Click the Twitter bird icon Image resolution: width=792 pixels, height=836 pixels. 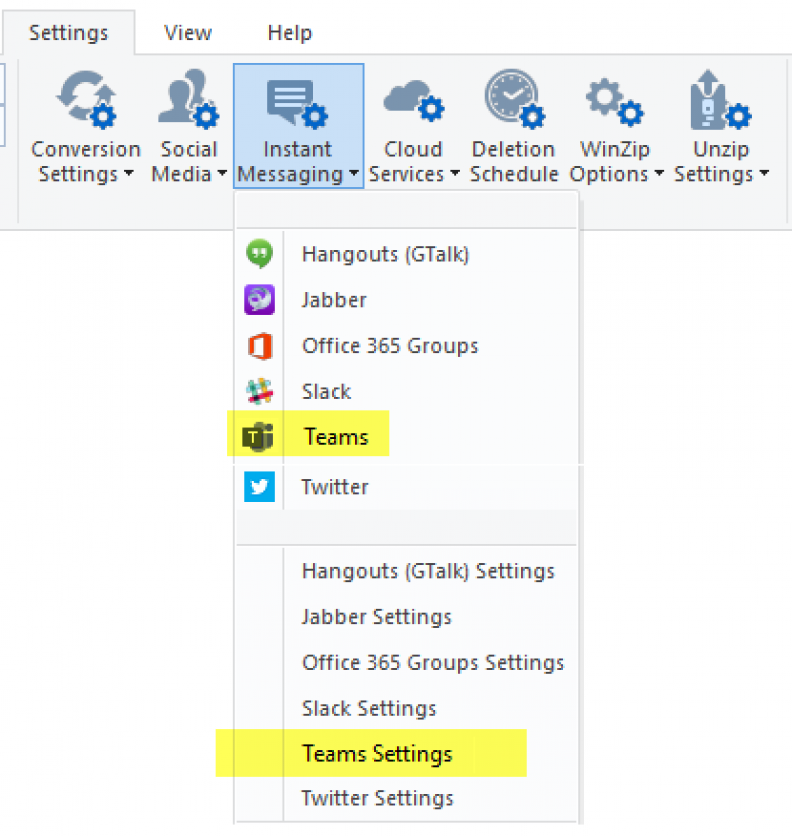coord(260,487)
